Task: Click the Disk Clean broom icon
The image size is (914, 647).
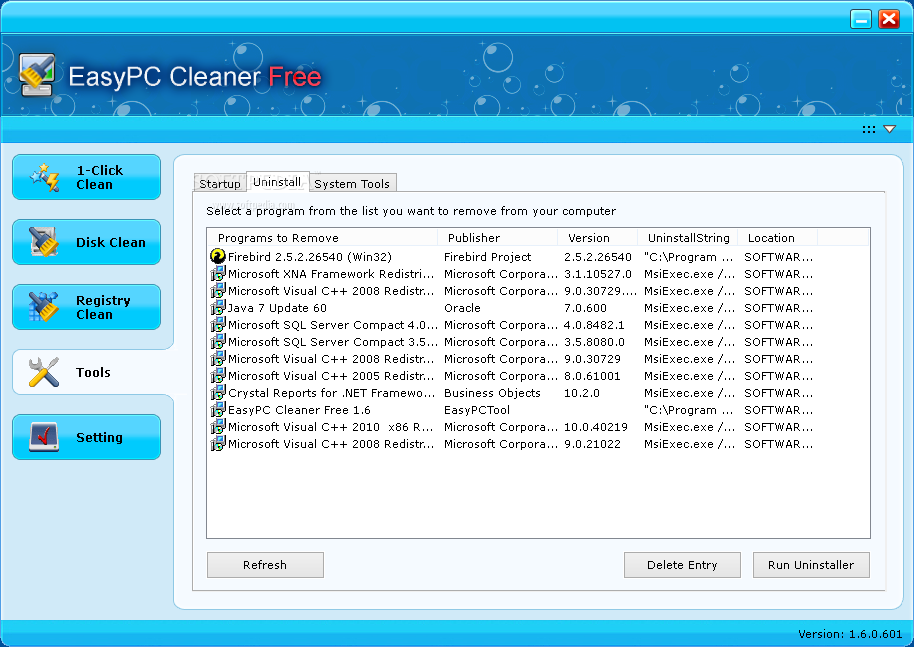Action: point(44,242)
